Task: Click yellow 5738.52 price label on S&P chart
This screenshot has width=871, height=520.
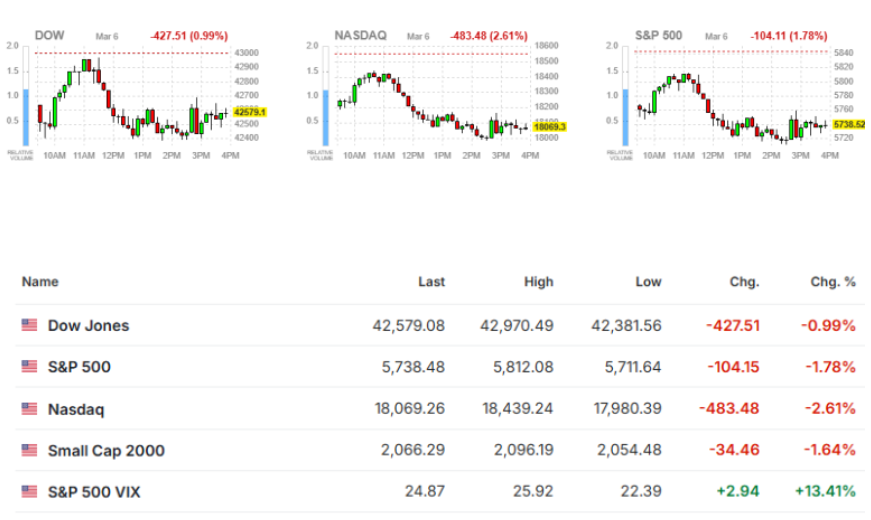Action: coord(849,124)
